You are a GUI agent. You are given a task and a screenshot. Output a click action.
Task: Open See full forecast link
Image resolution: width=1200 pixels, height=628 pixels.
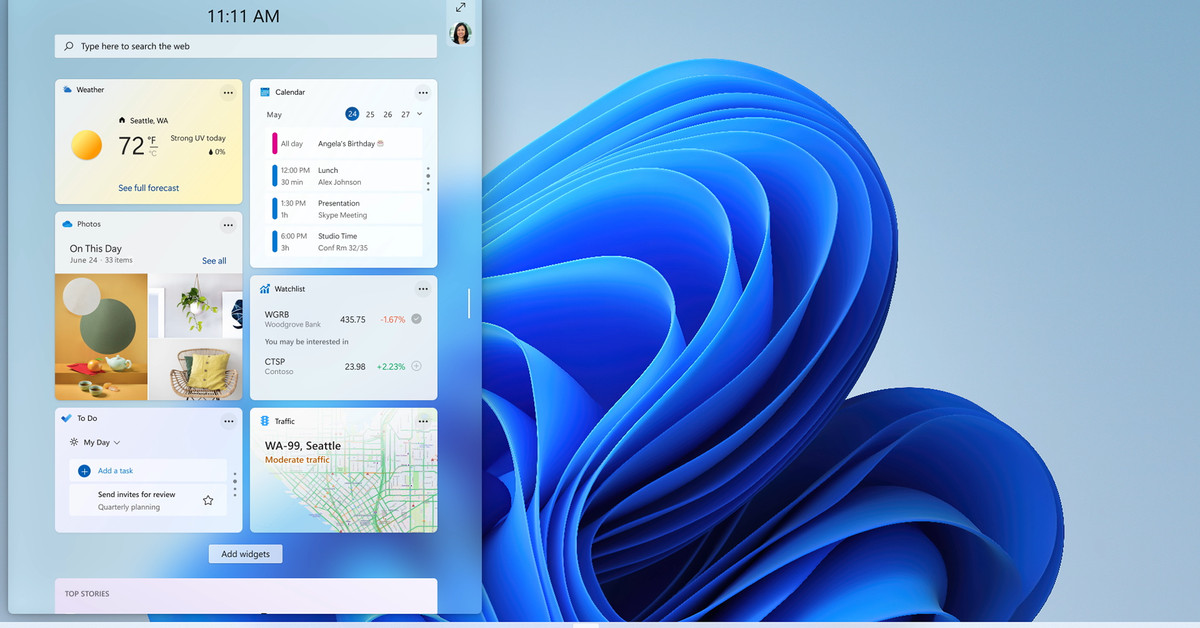pos(149,188)
